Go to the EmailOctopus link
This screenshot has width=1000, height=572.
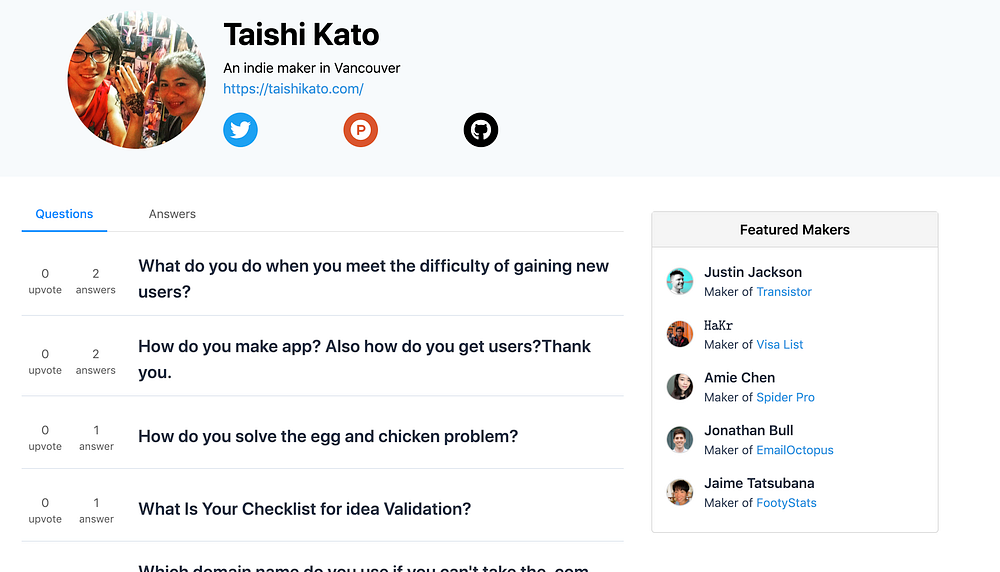coord(795,450)
